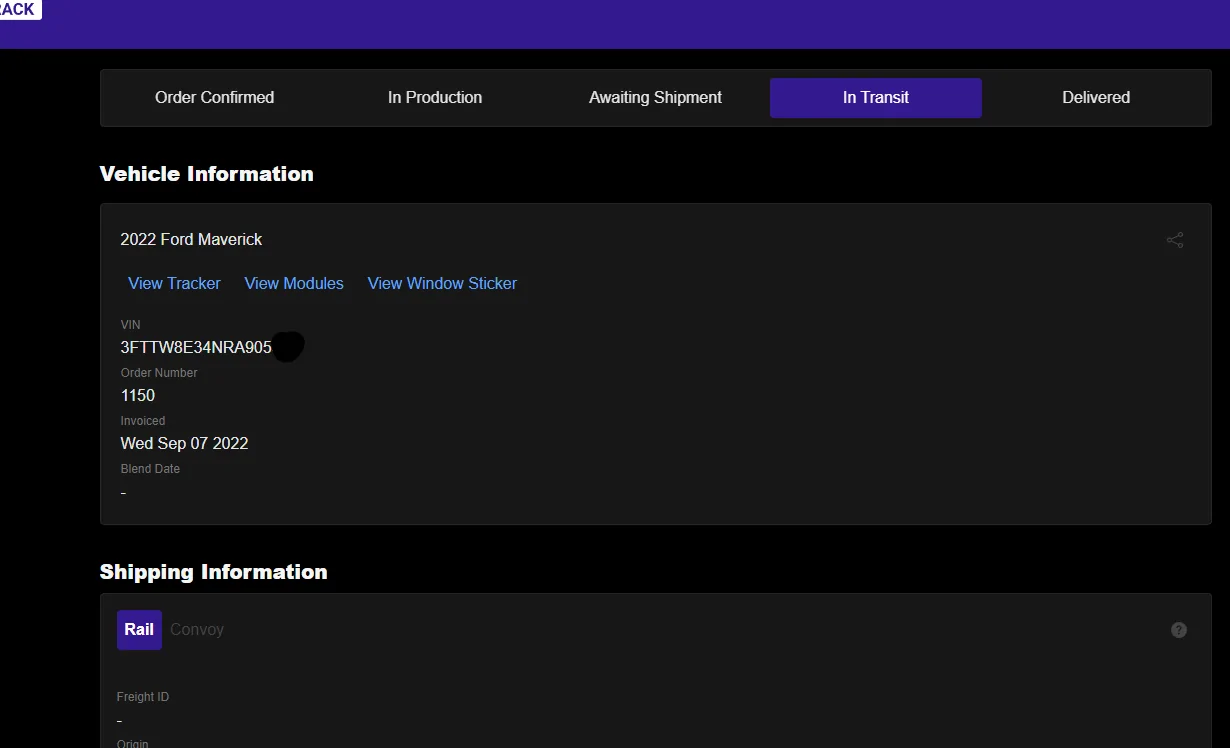Open the View Window Sticker link
The width and height of the screenshot is (1230, 748).
[442, 284]
